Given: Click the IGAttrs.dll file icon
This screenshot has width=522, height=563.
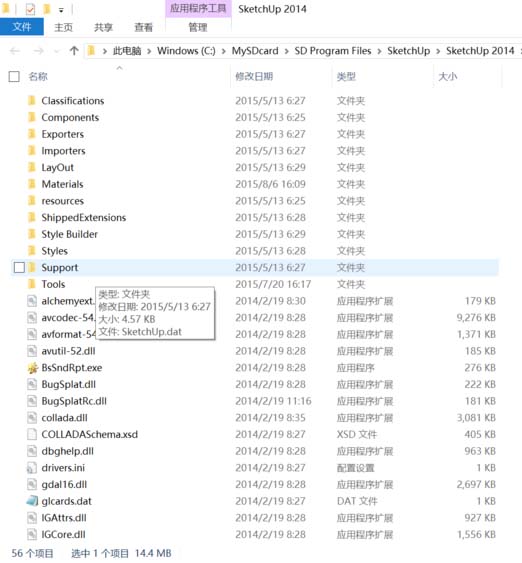Looking at the screenshot, I should coord(32,518).
